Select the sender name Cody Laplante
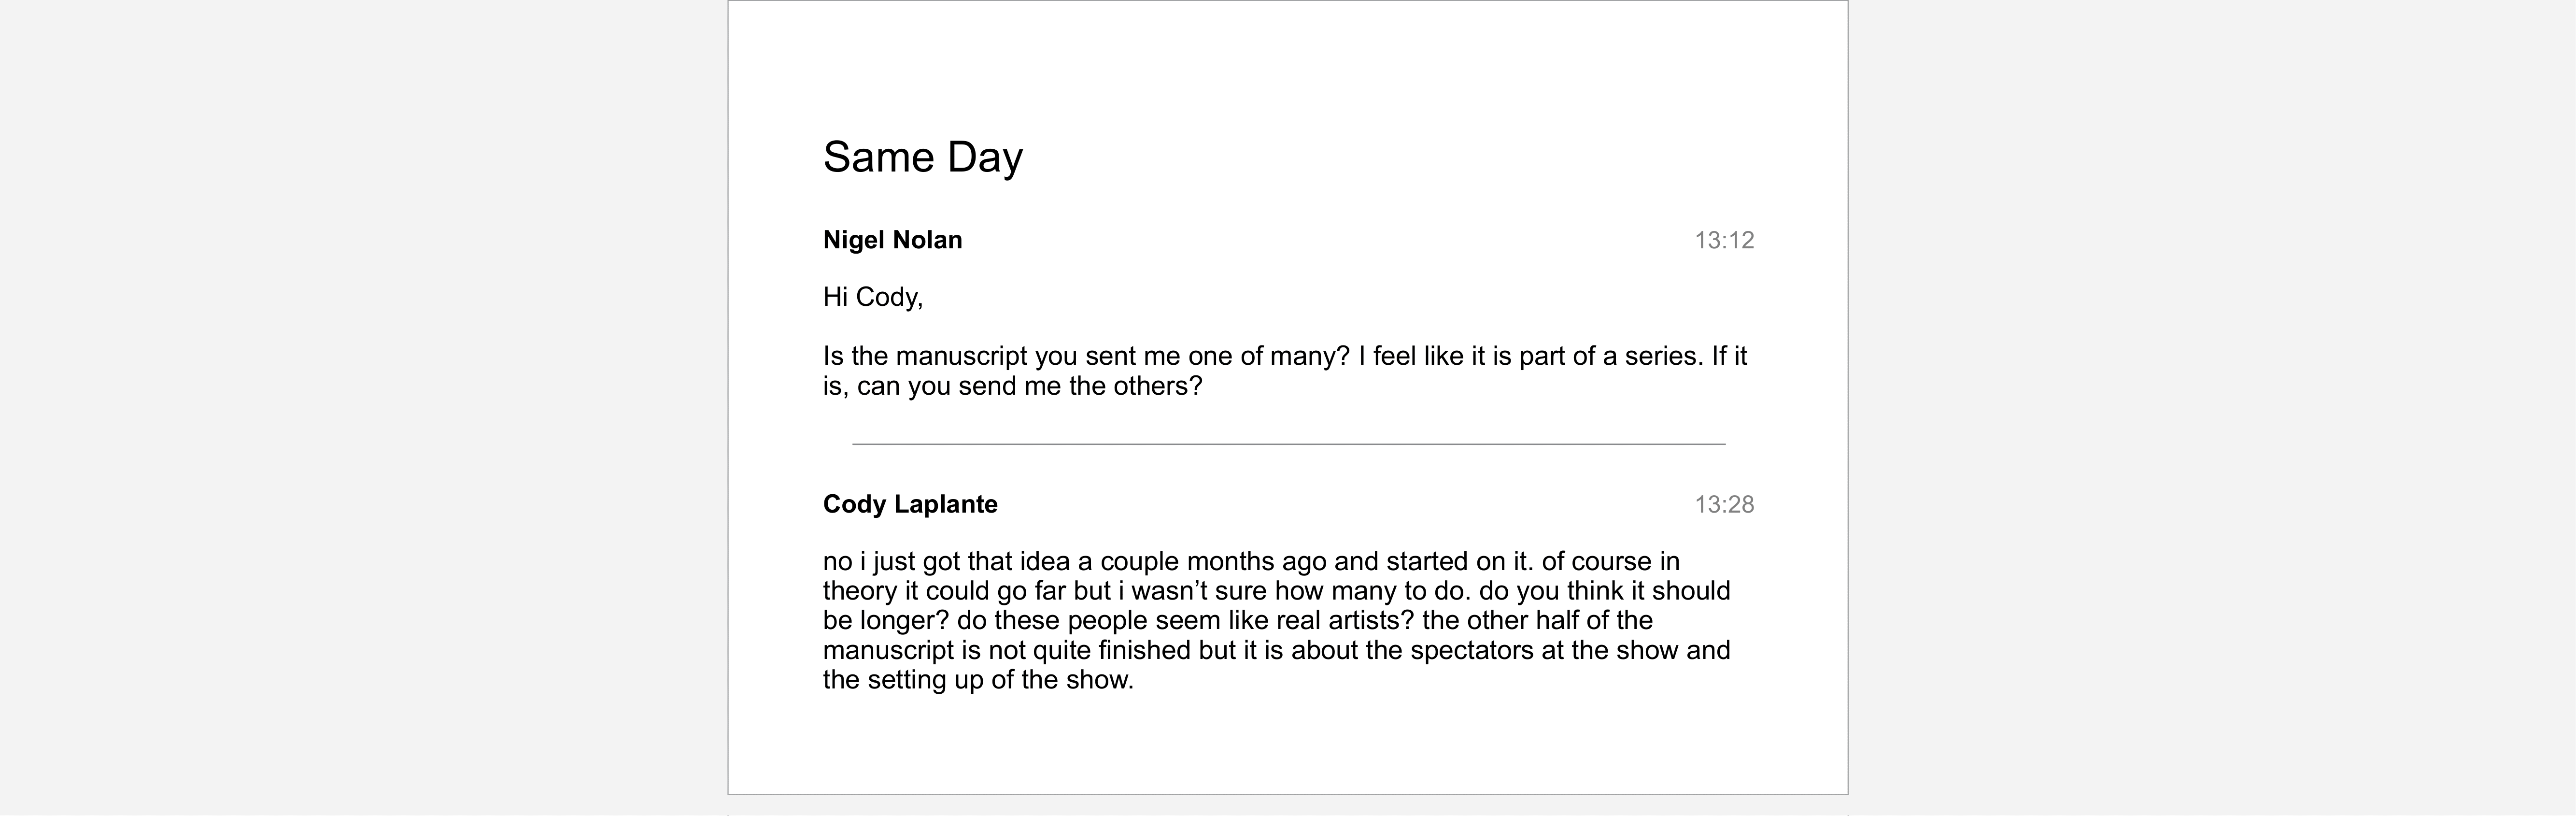The width and height of the screenshot is (2576, 816). tap(909, 504)
